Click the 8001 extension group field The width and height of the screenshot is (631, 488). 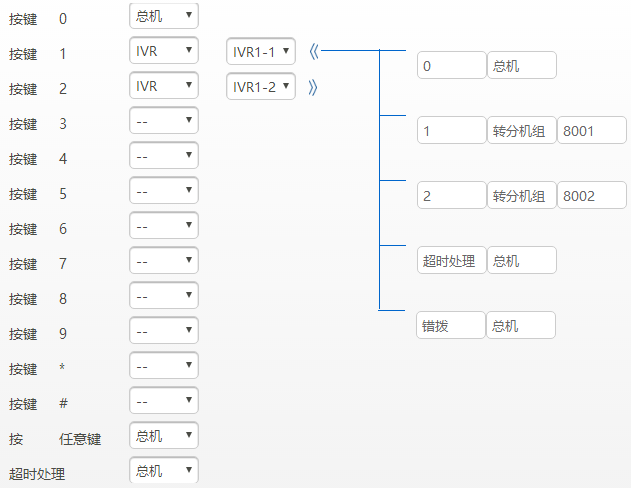point(591,131)
